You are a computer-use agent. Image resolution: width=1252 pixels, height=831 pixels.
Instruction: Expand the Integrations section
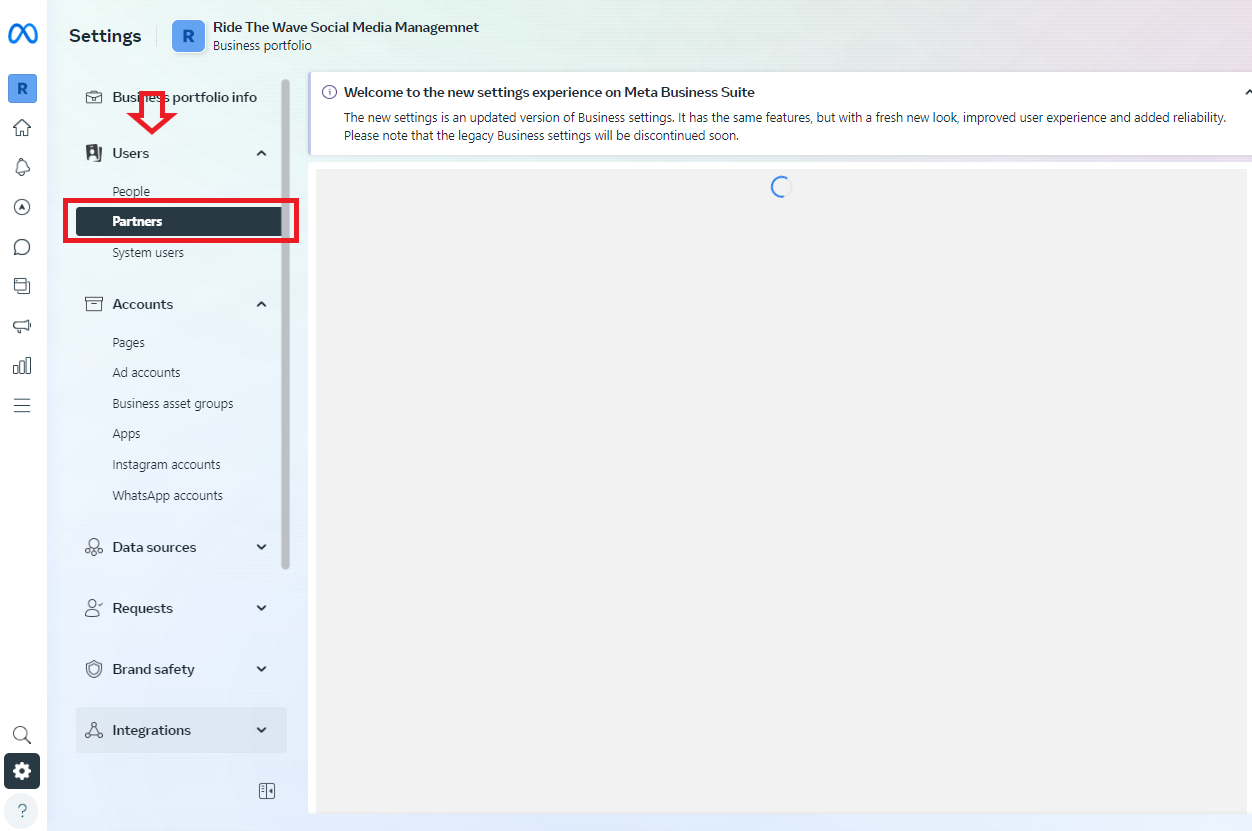point(261,729)
